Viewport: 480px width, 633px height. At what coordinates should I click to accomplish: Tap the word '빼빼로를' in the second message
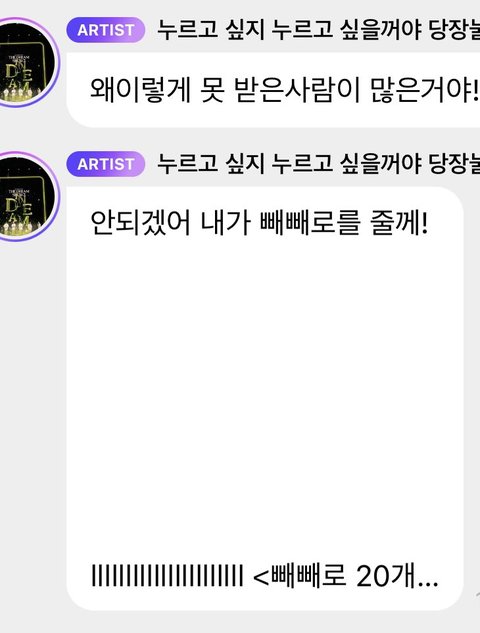point(310,223)
